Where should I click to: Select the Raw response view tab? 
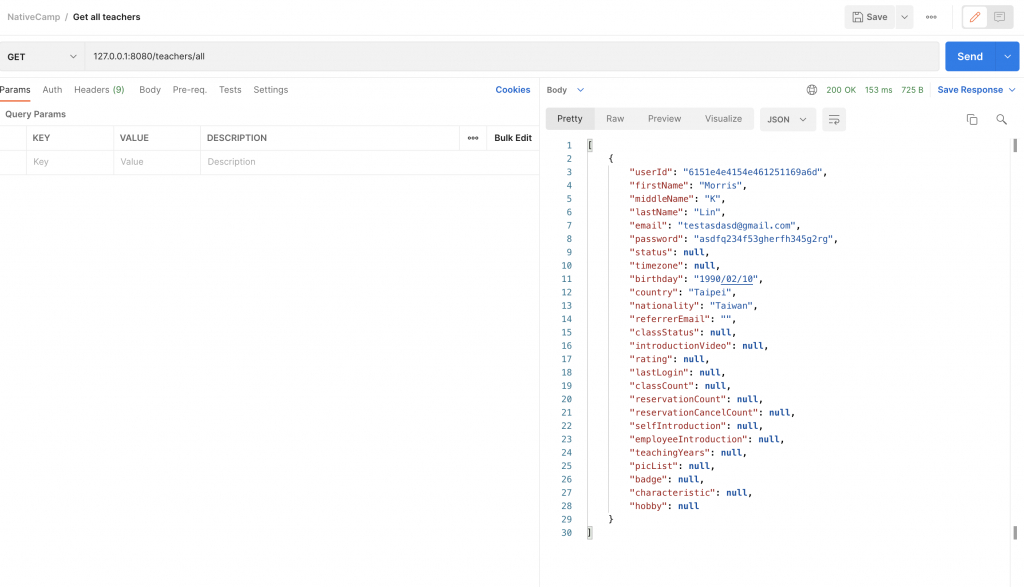tap(615, 119)
